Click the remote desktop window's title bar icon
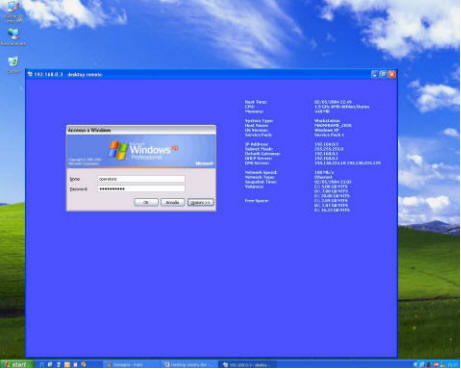 pyautogui.click(x=30, y=74)
